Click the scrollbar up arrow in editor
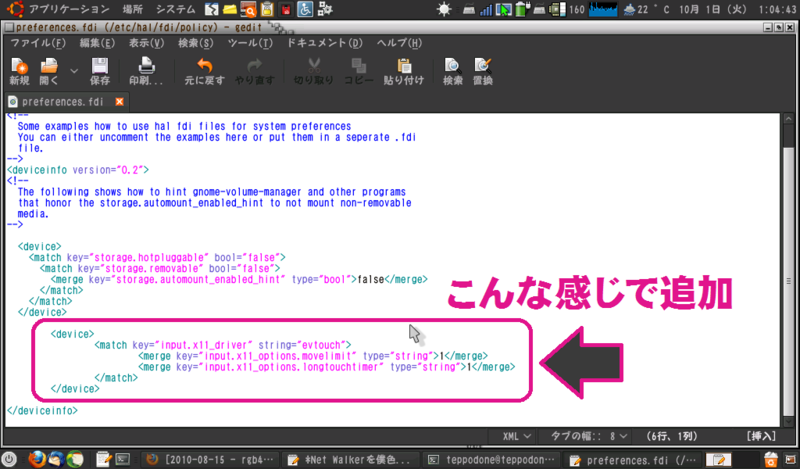The width and height of the screenshot is (800, 469). [788, 118]
